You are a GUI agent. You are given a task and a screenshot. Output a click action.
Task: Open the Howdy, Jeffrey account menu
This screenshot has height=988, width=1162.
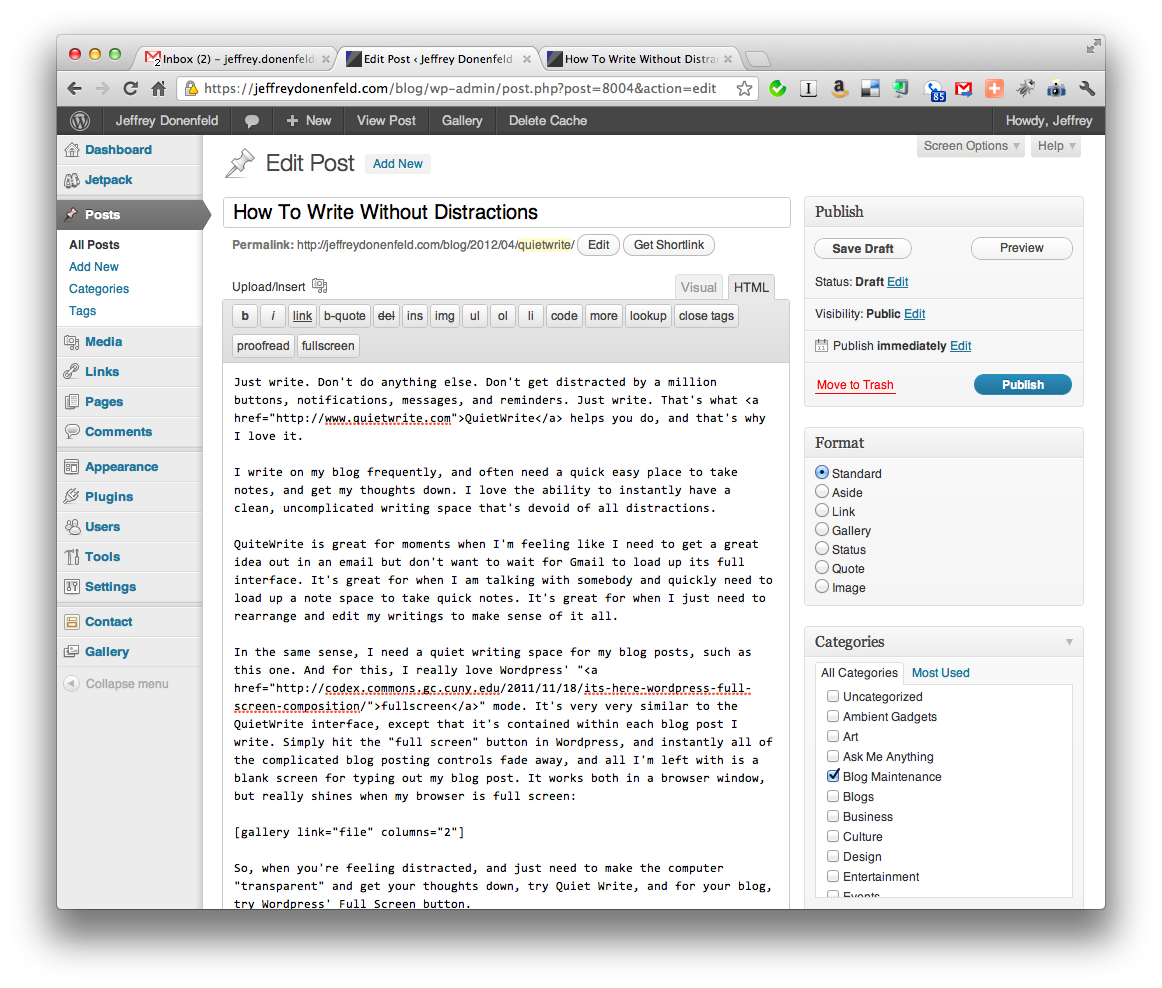coord(1049,121)
